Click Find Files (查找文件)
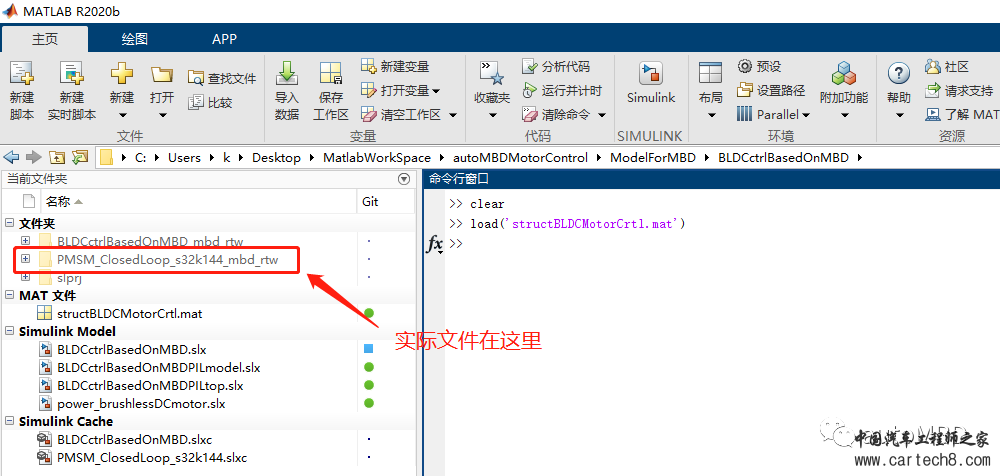 coord(223,78)
